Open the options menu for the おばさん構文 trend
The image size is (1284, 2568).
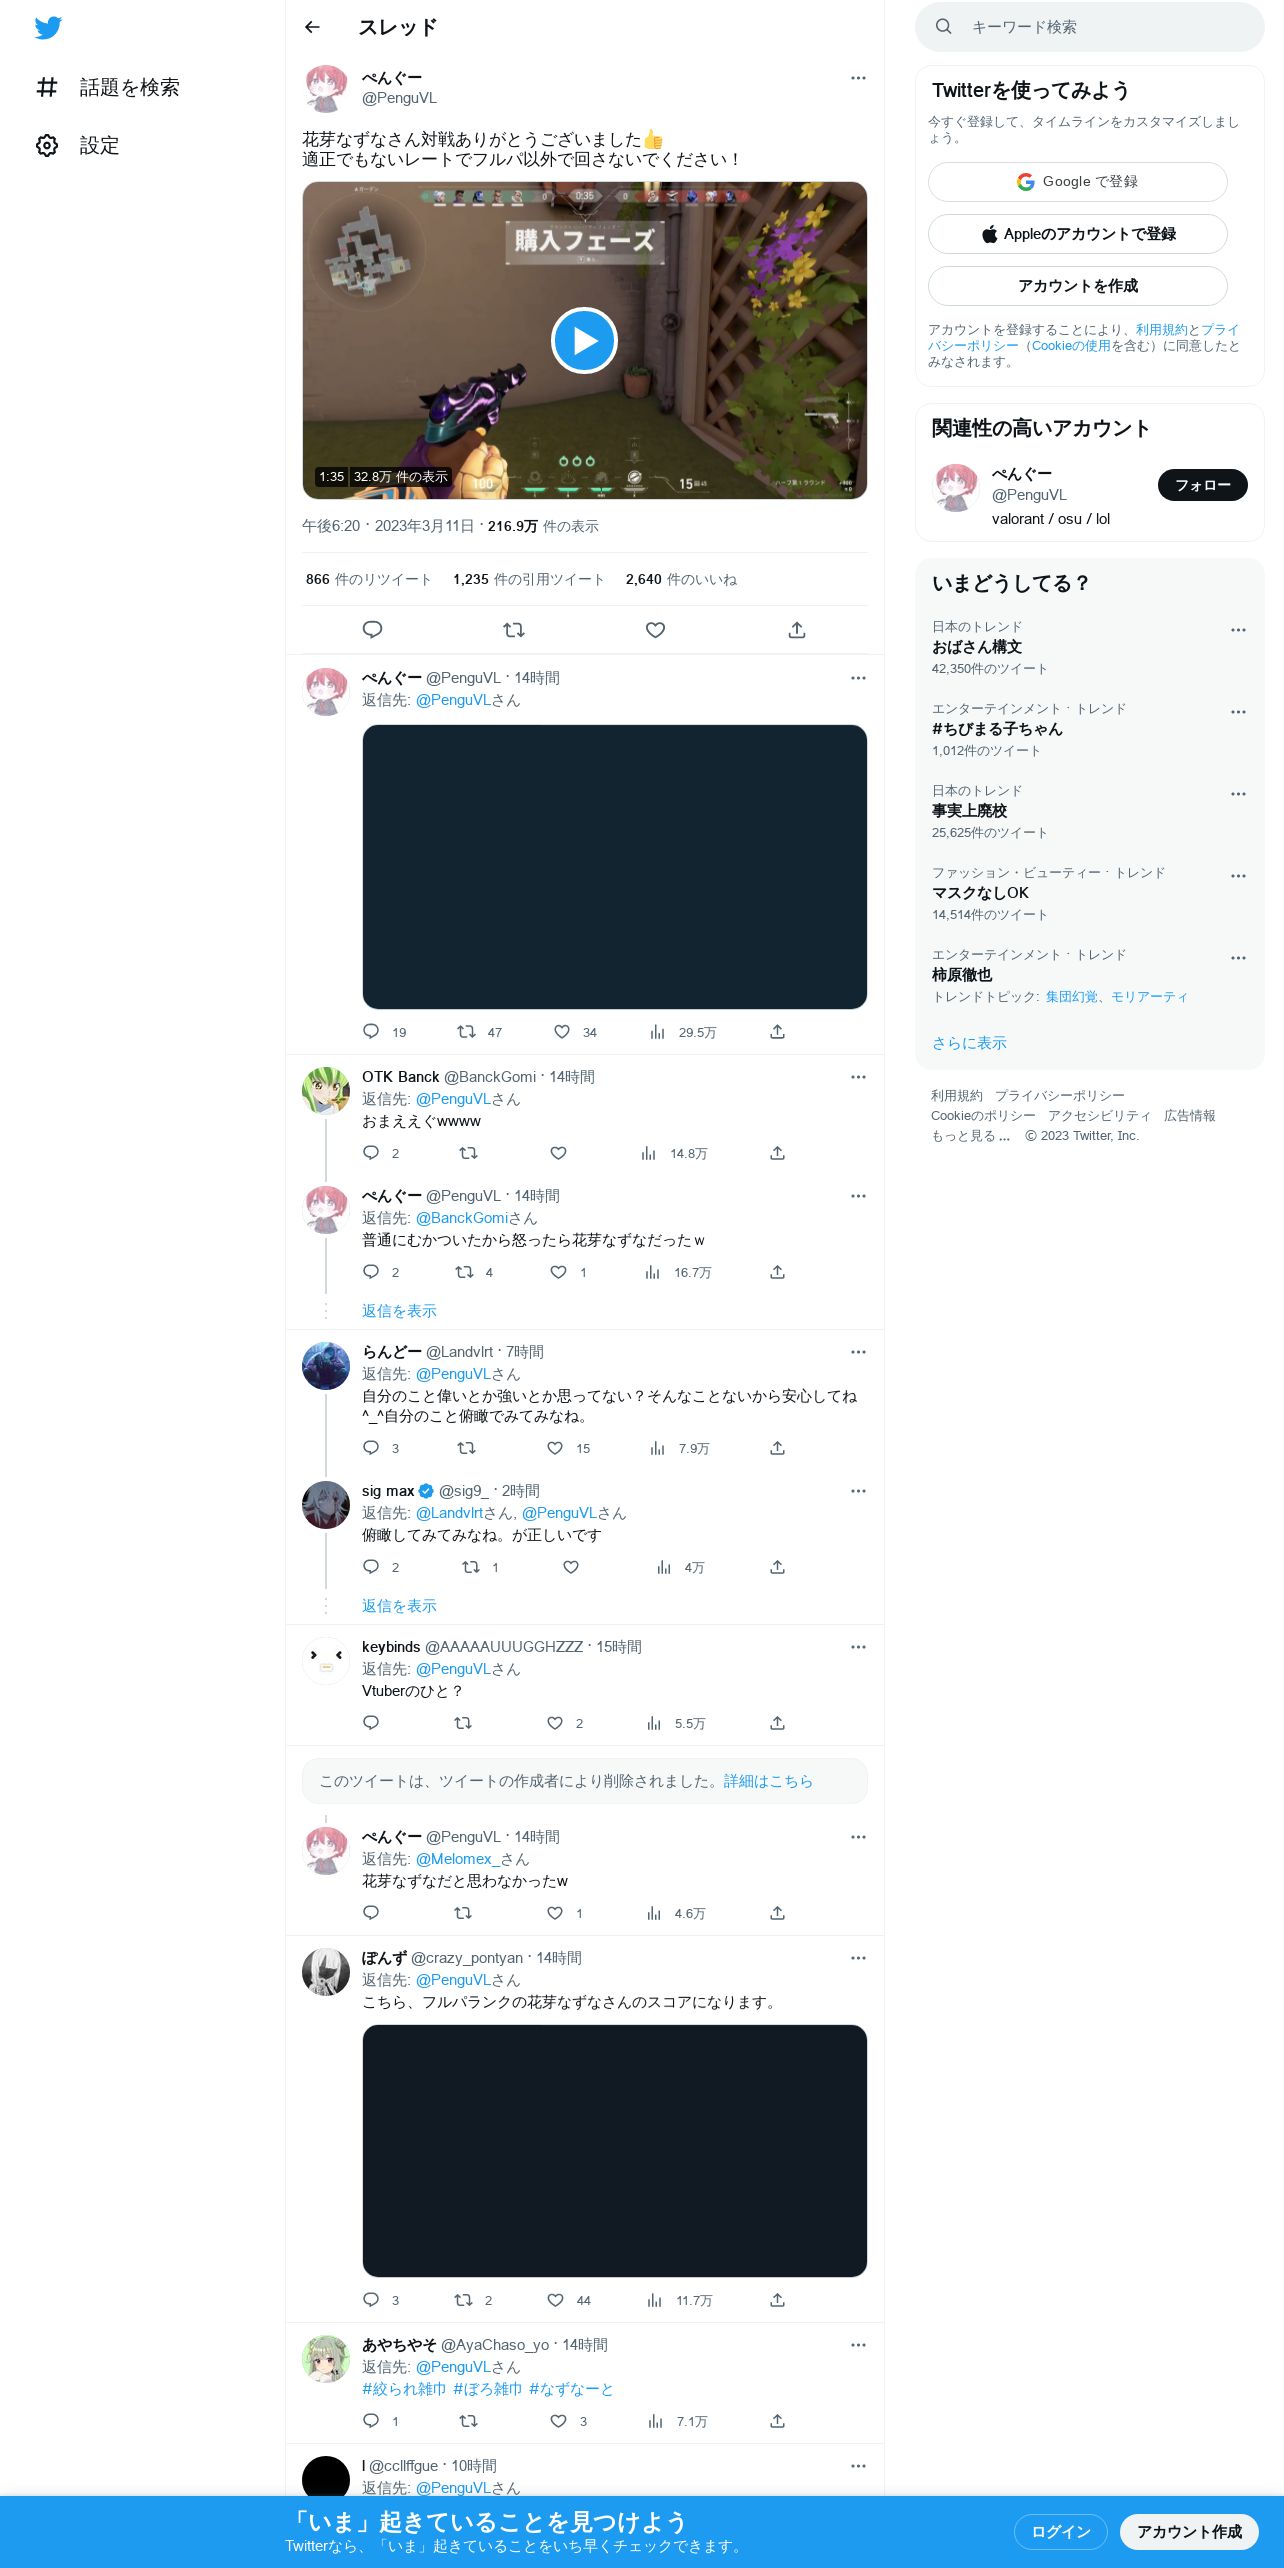[1238, 630]
